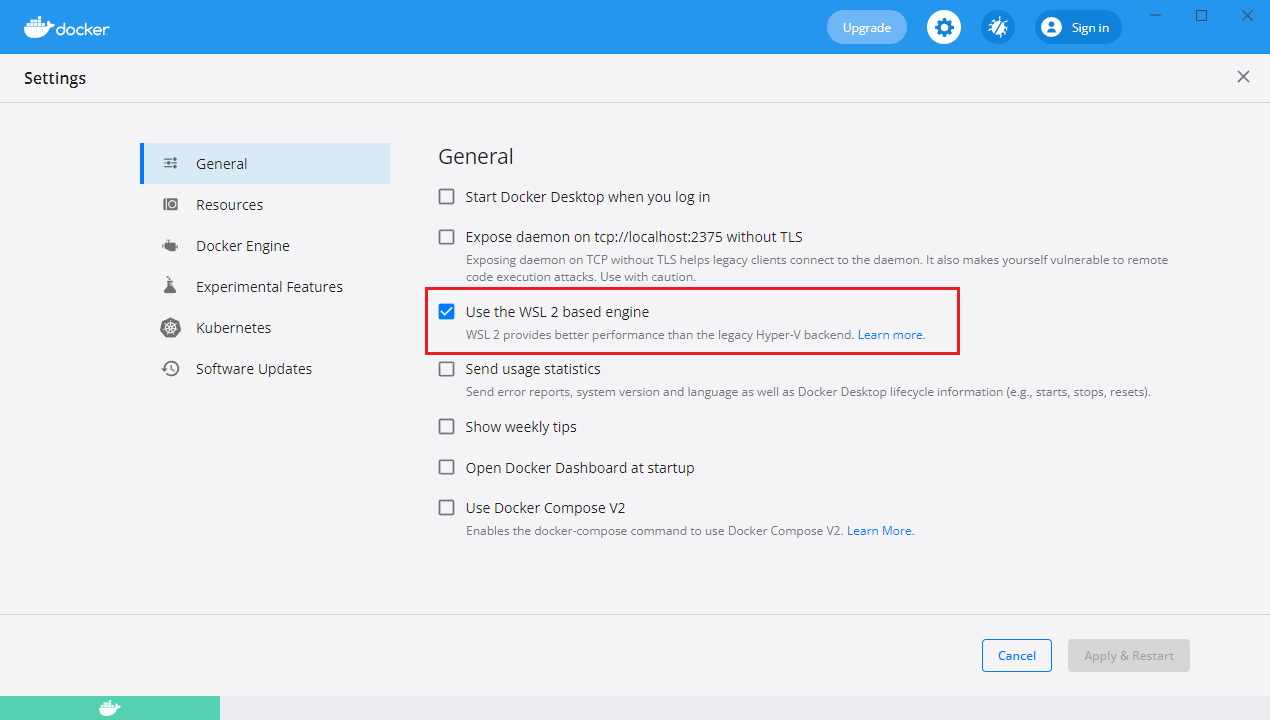The image size is (1270, 720).
Task: Click the Software Updates clock icon
Action: click(x=171, y=369)
